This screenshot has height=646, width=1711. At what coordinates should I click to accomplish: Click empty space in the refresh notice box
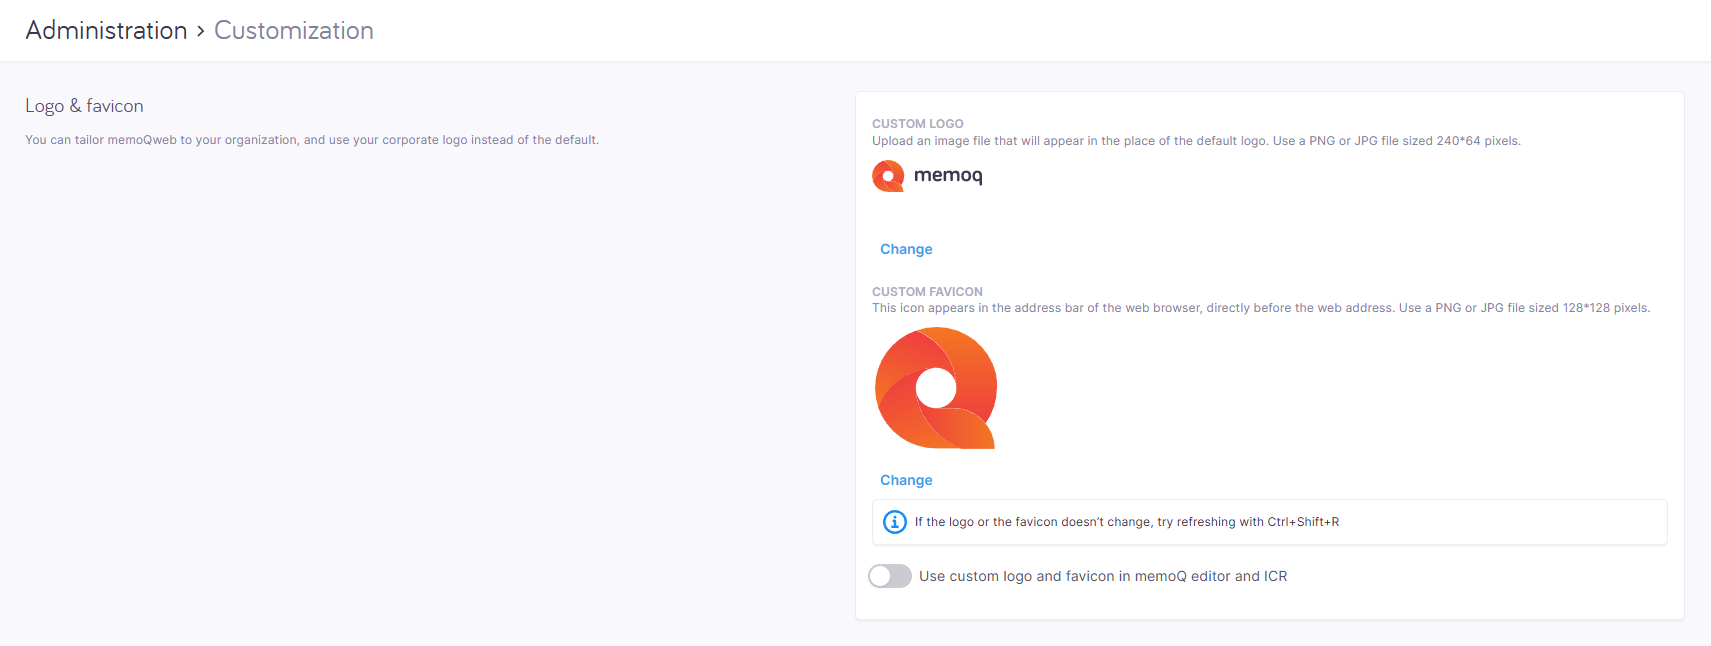[x=1500, y=522]
